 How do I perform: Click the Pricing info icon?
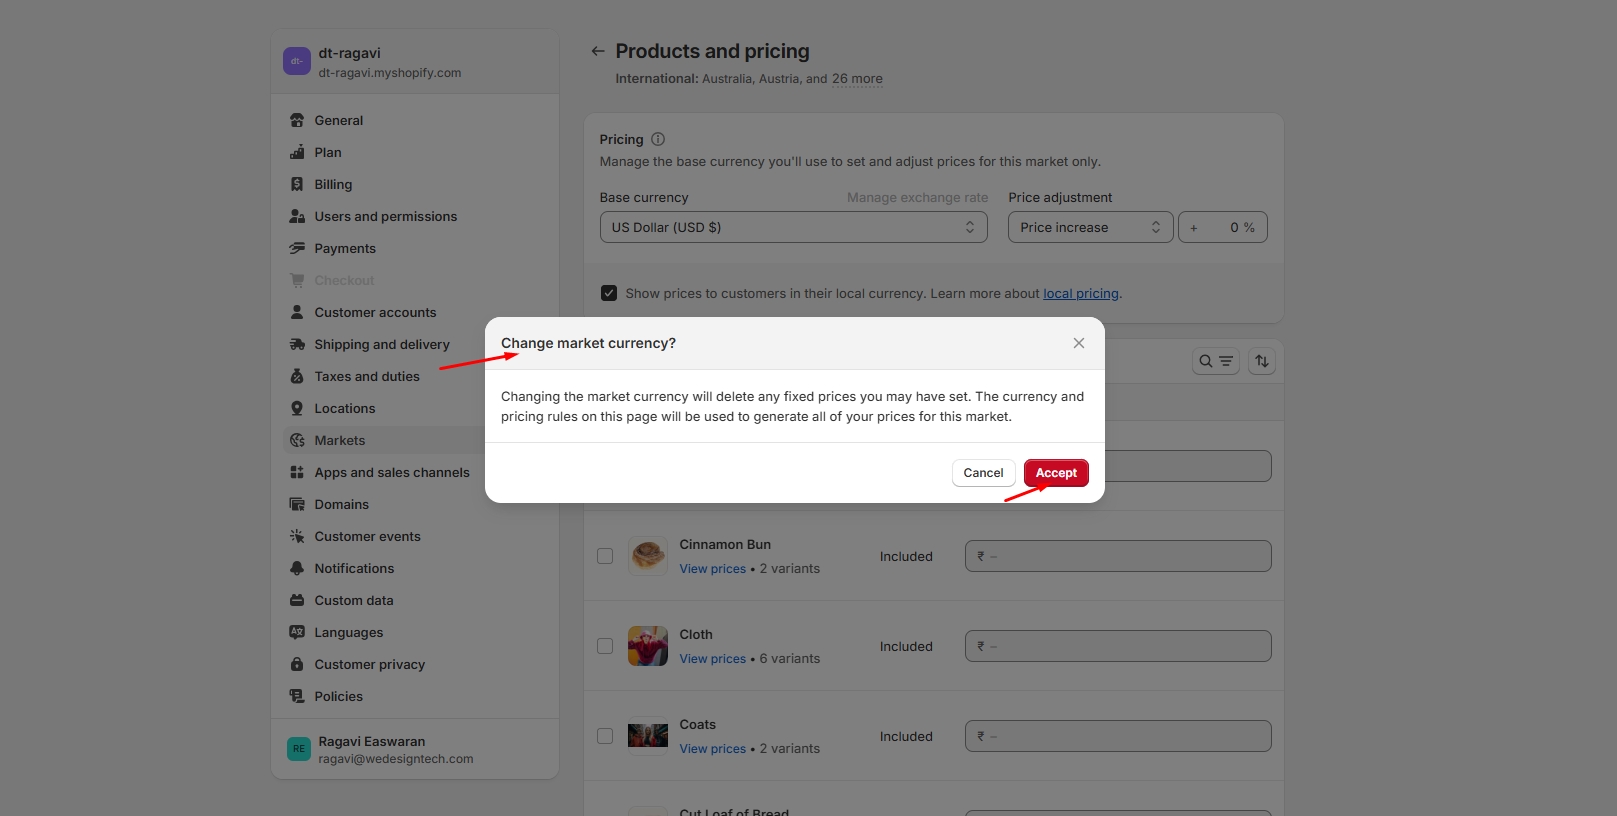click(658, 140)
